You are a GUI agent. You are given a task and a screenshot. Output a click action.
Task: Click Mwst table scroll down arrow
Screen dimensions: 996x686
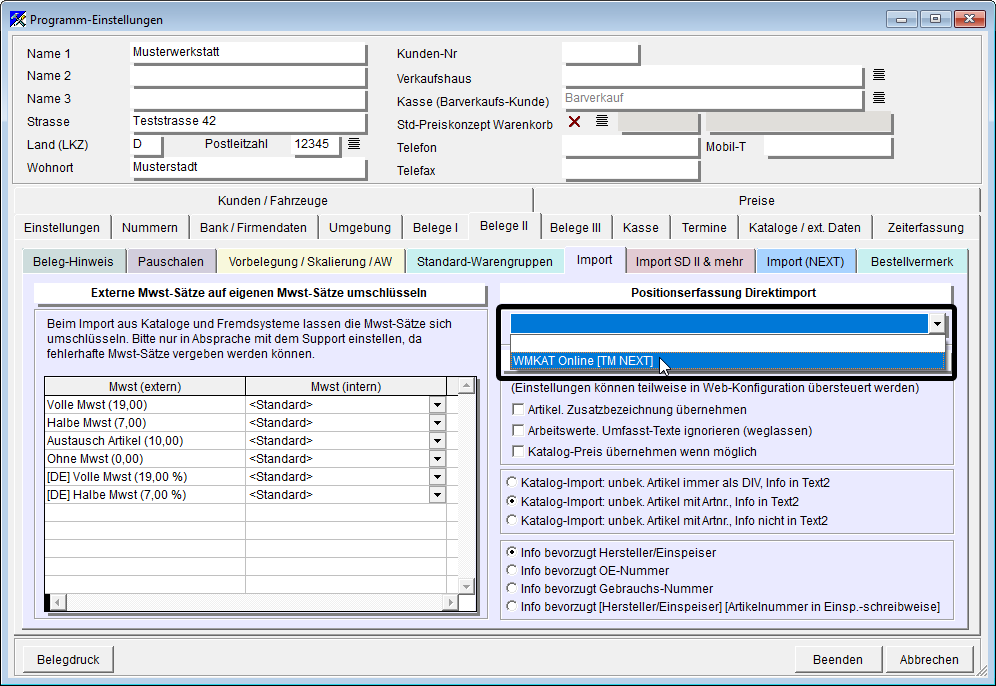(x=467, y=586)
